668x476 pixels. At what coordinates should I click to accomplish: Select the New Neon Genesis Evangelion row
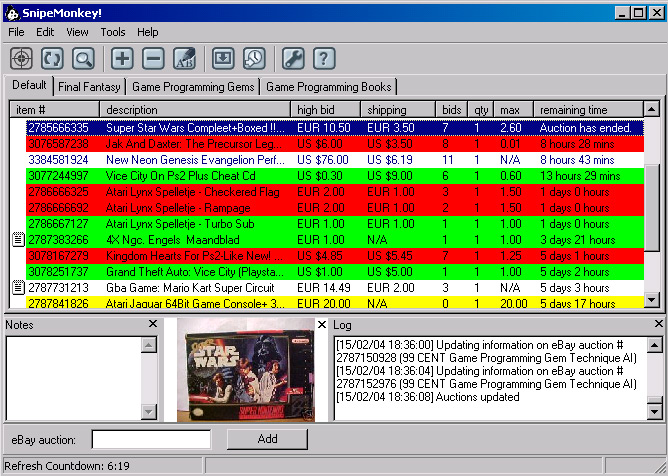point(335,160)
